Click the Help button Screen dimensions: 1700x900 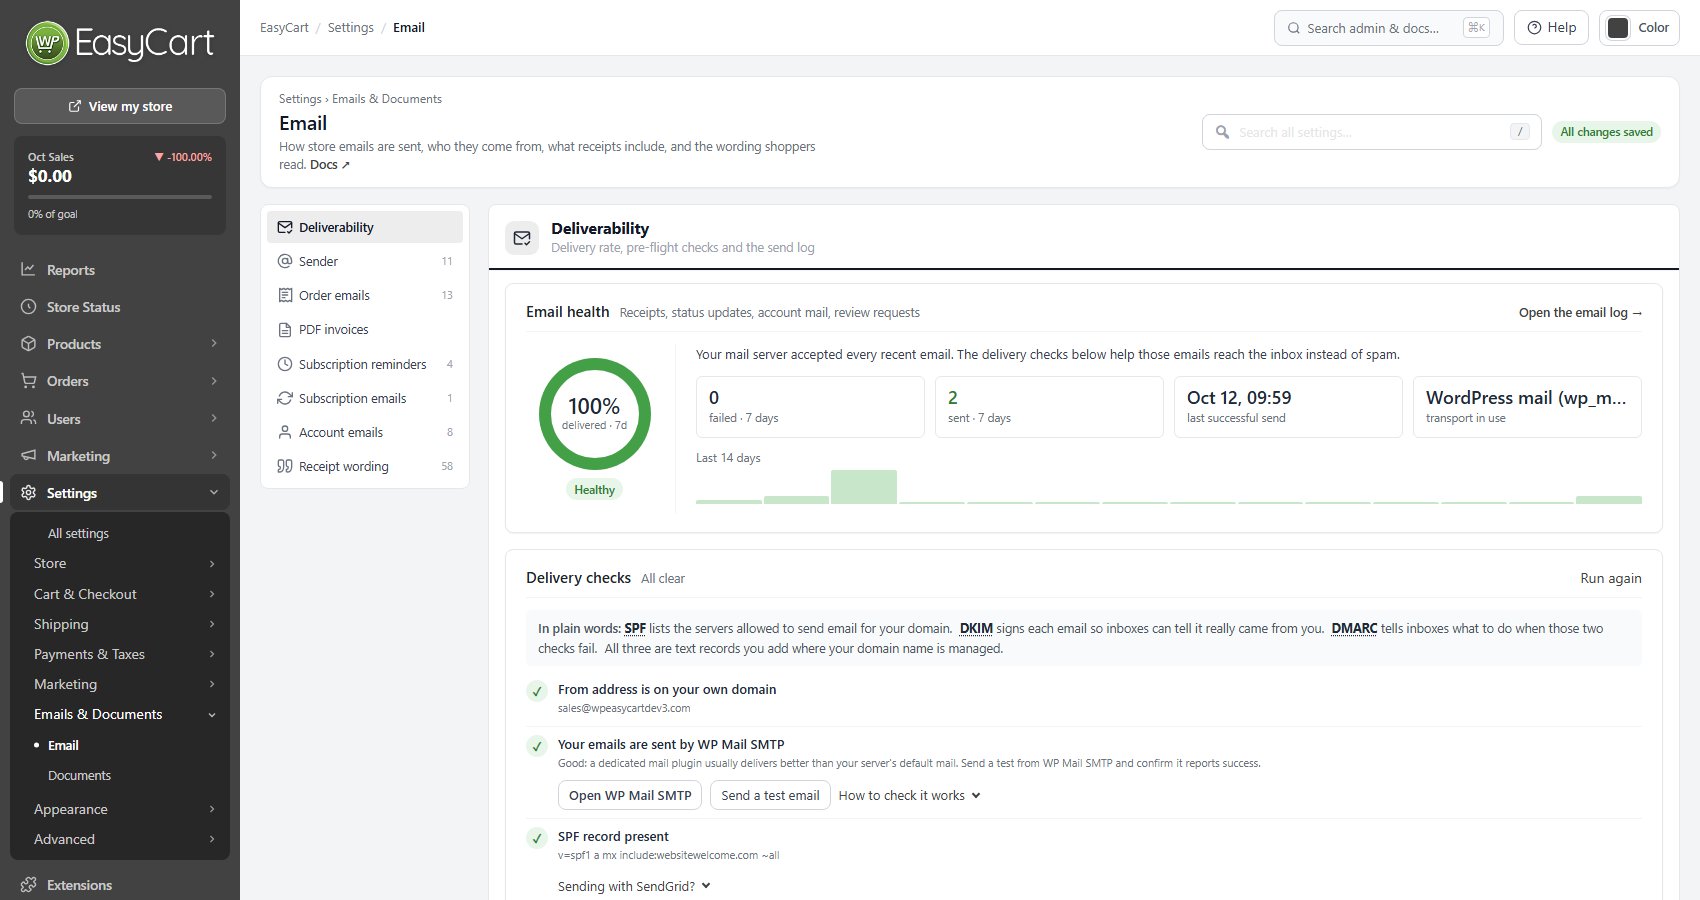tap(1551, 28)
